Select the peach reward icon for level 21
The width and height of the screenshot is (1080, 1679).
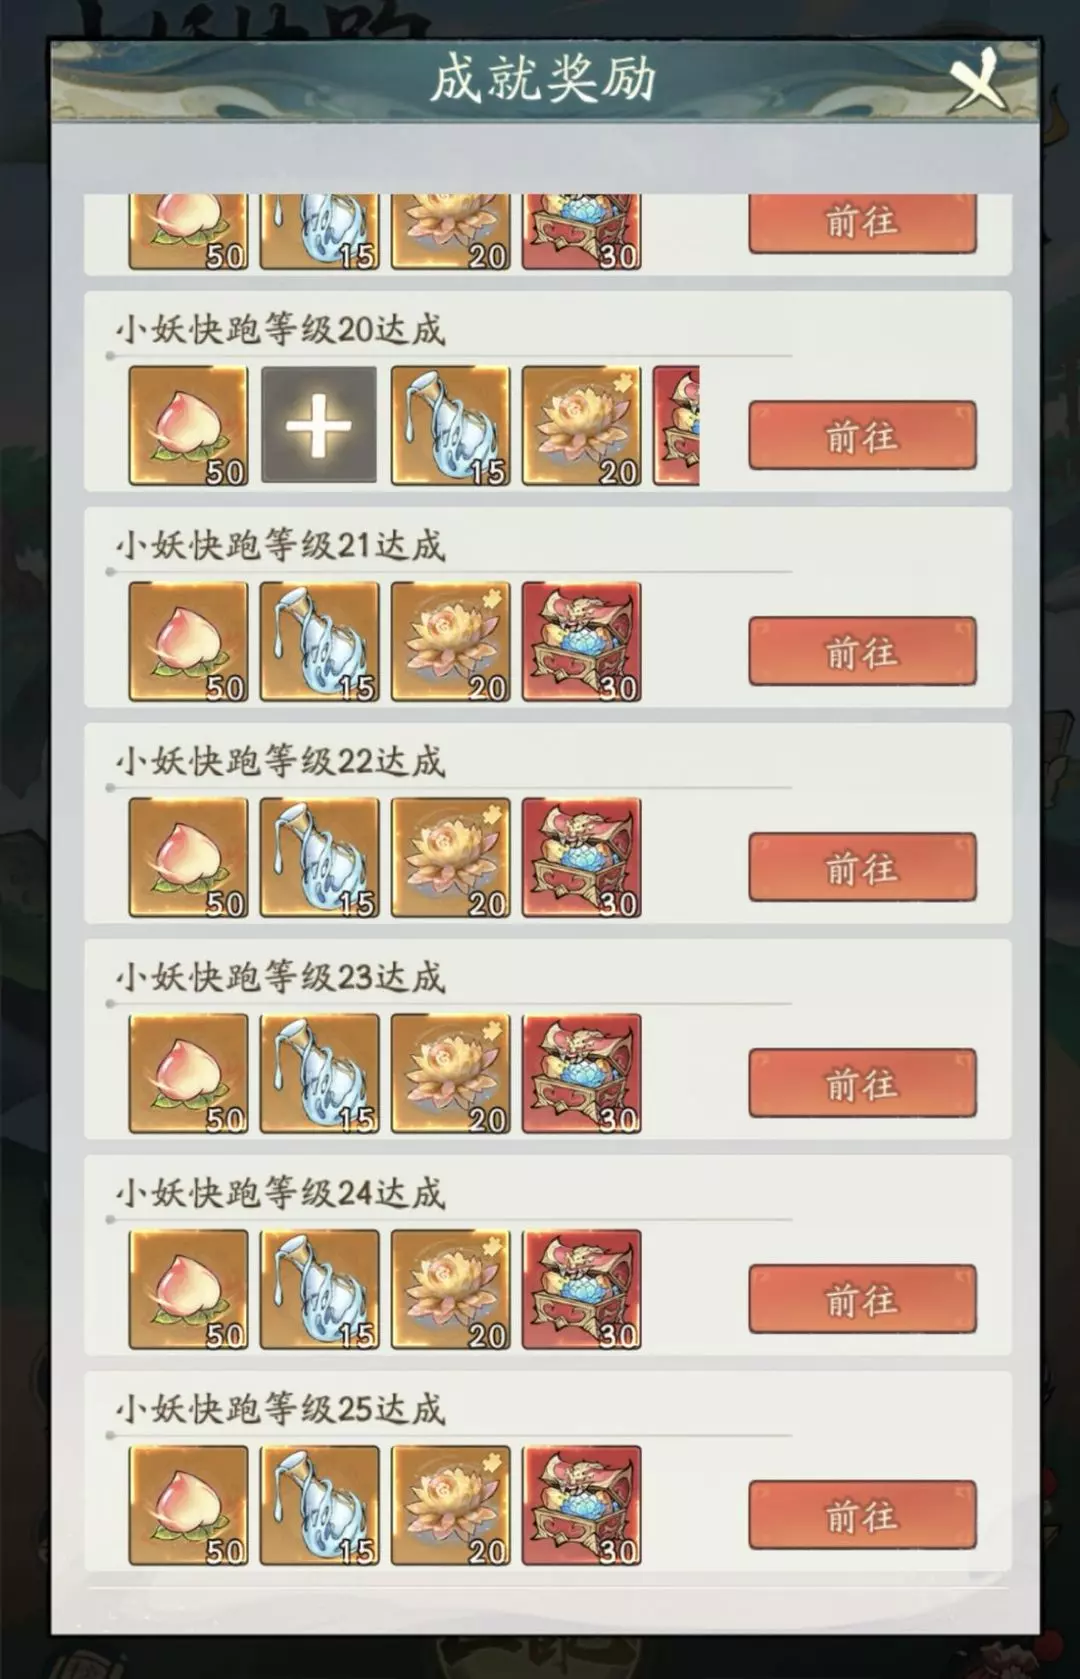pos(188,641)
